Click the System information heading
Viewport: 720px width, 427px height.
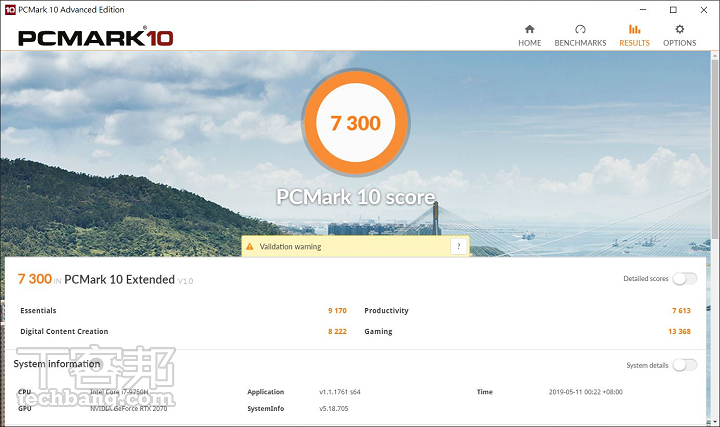pos(56,364)
